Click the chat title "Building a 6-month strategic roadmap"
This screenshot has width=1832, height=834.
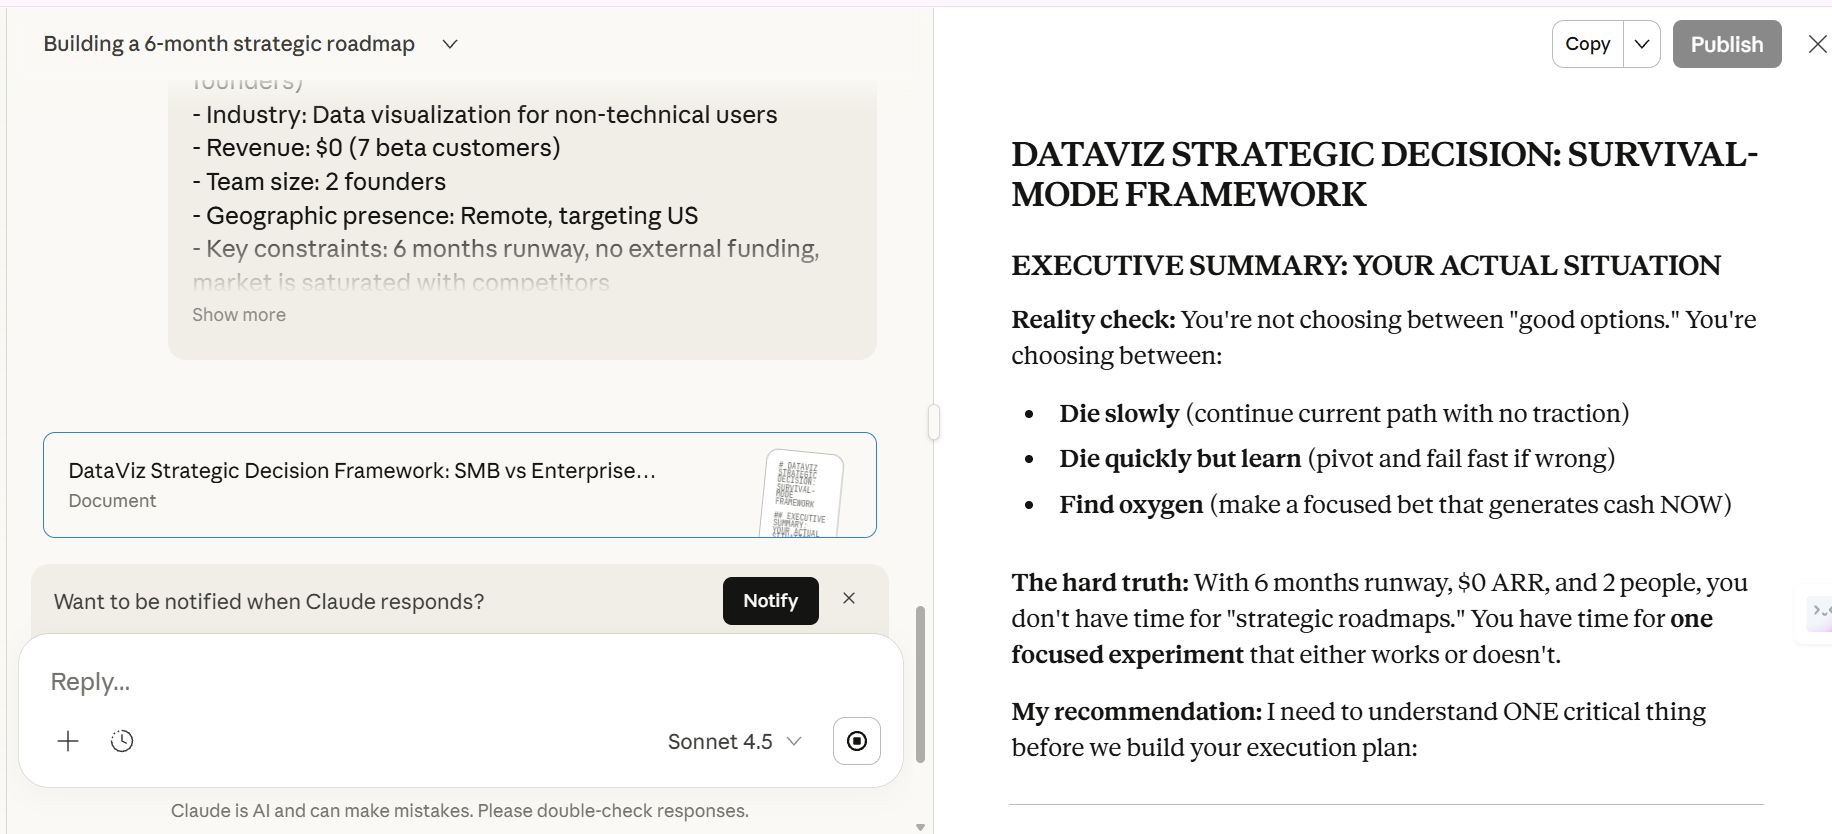coord(229,44)
